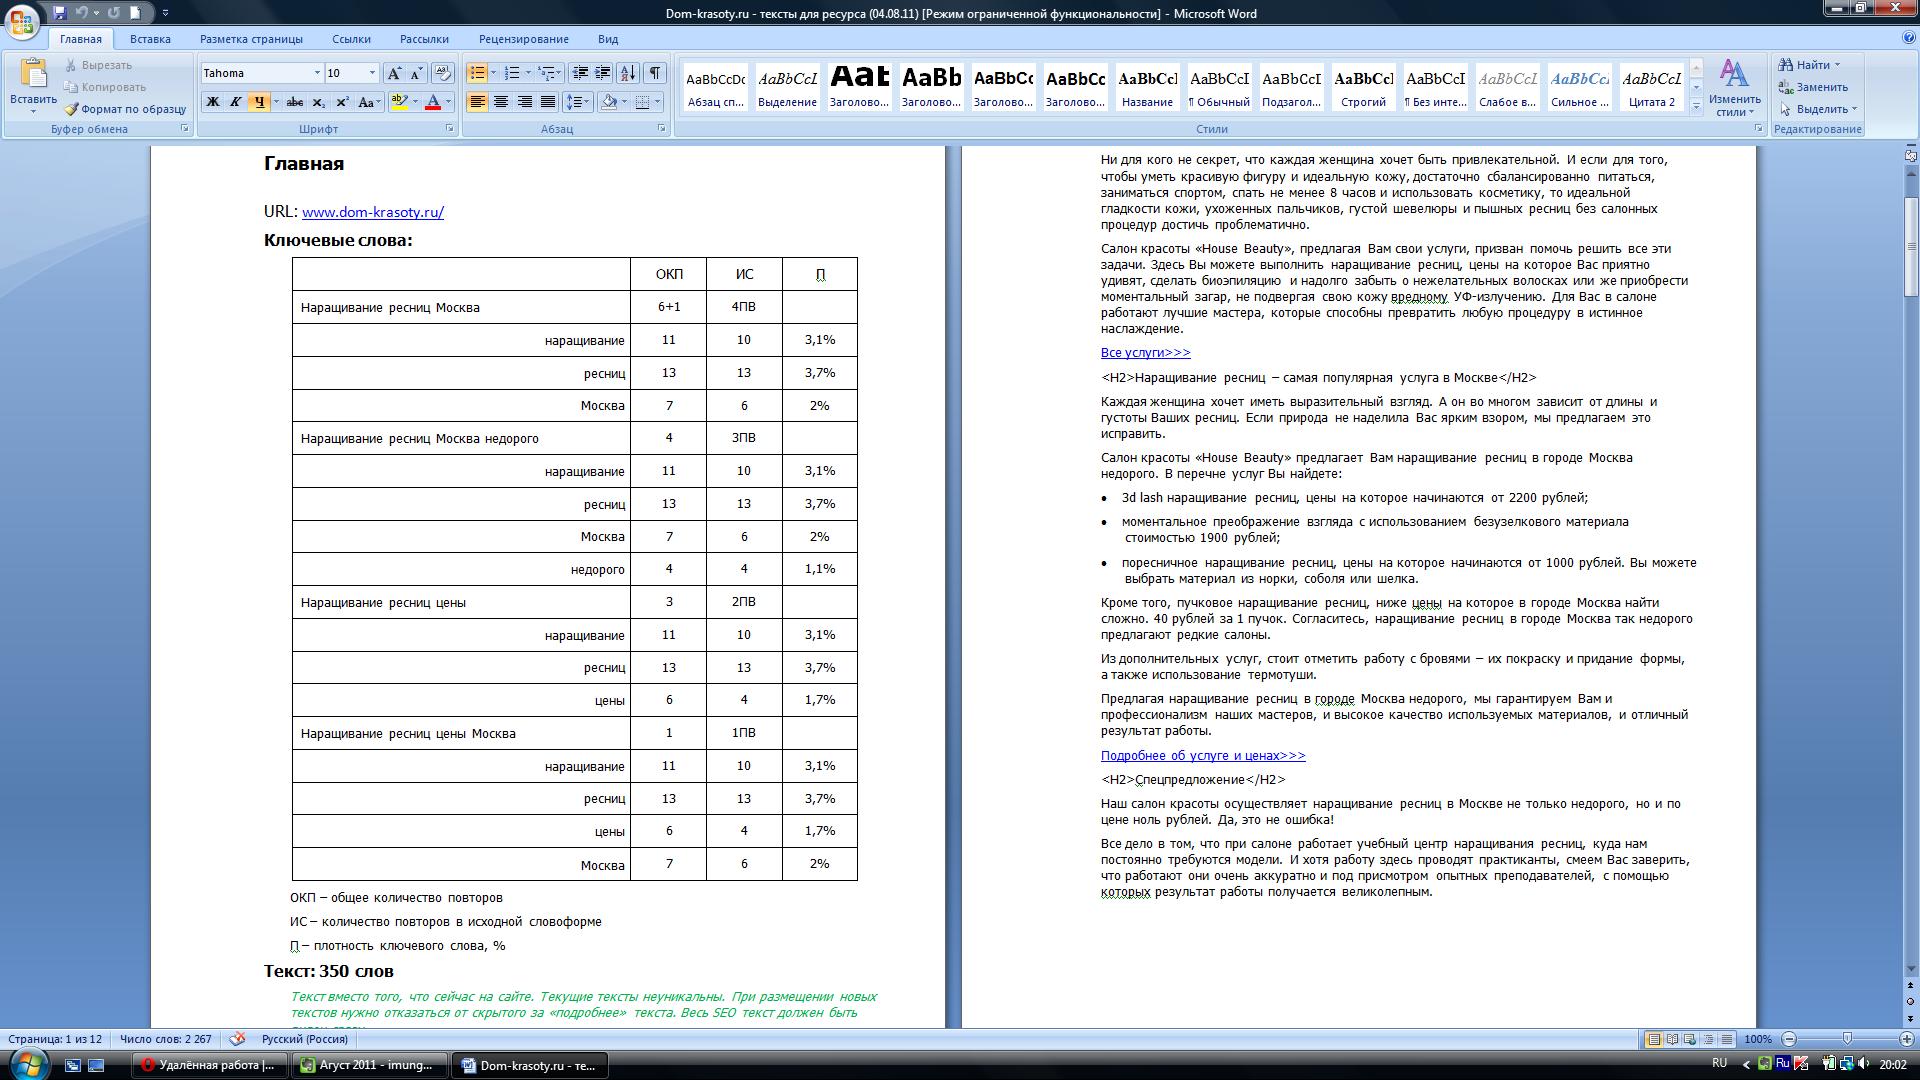This screenshot has width=1920, height=1080.
Task: Click the strikethrough abc icon
Action: 294,102
